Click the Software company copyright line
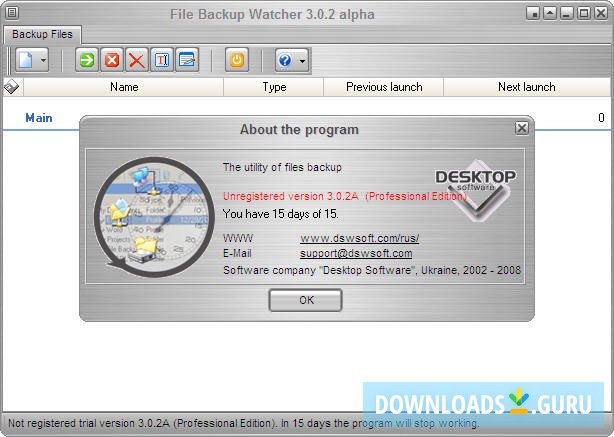 point(372,270)
